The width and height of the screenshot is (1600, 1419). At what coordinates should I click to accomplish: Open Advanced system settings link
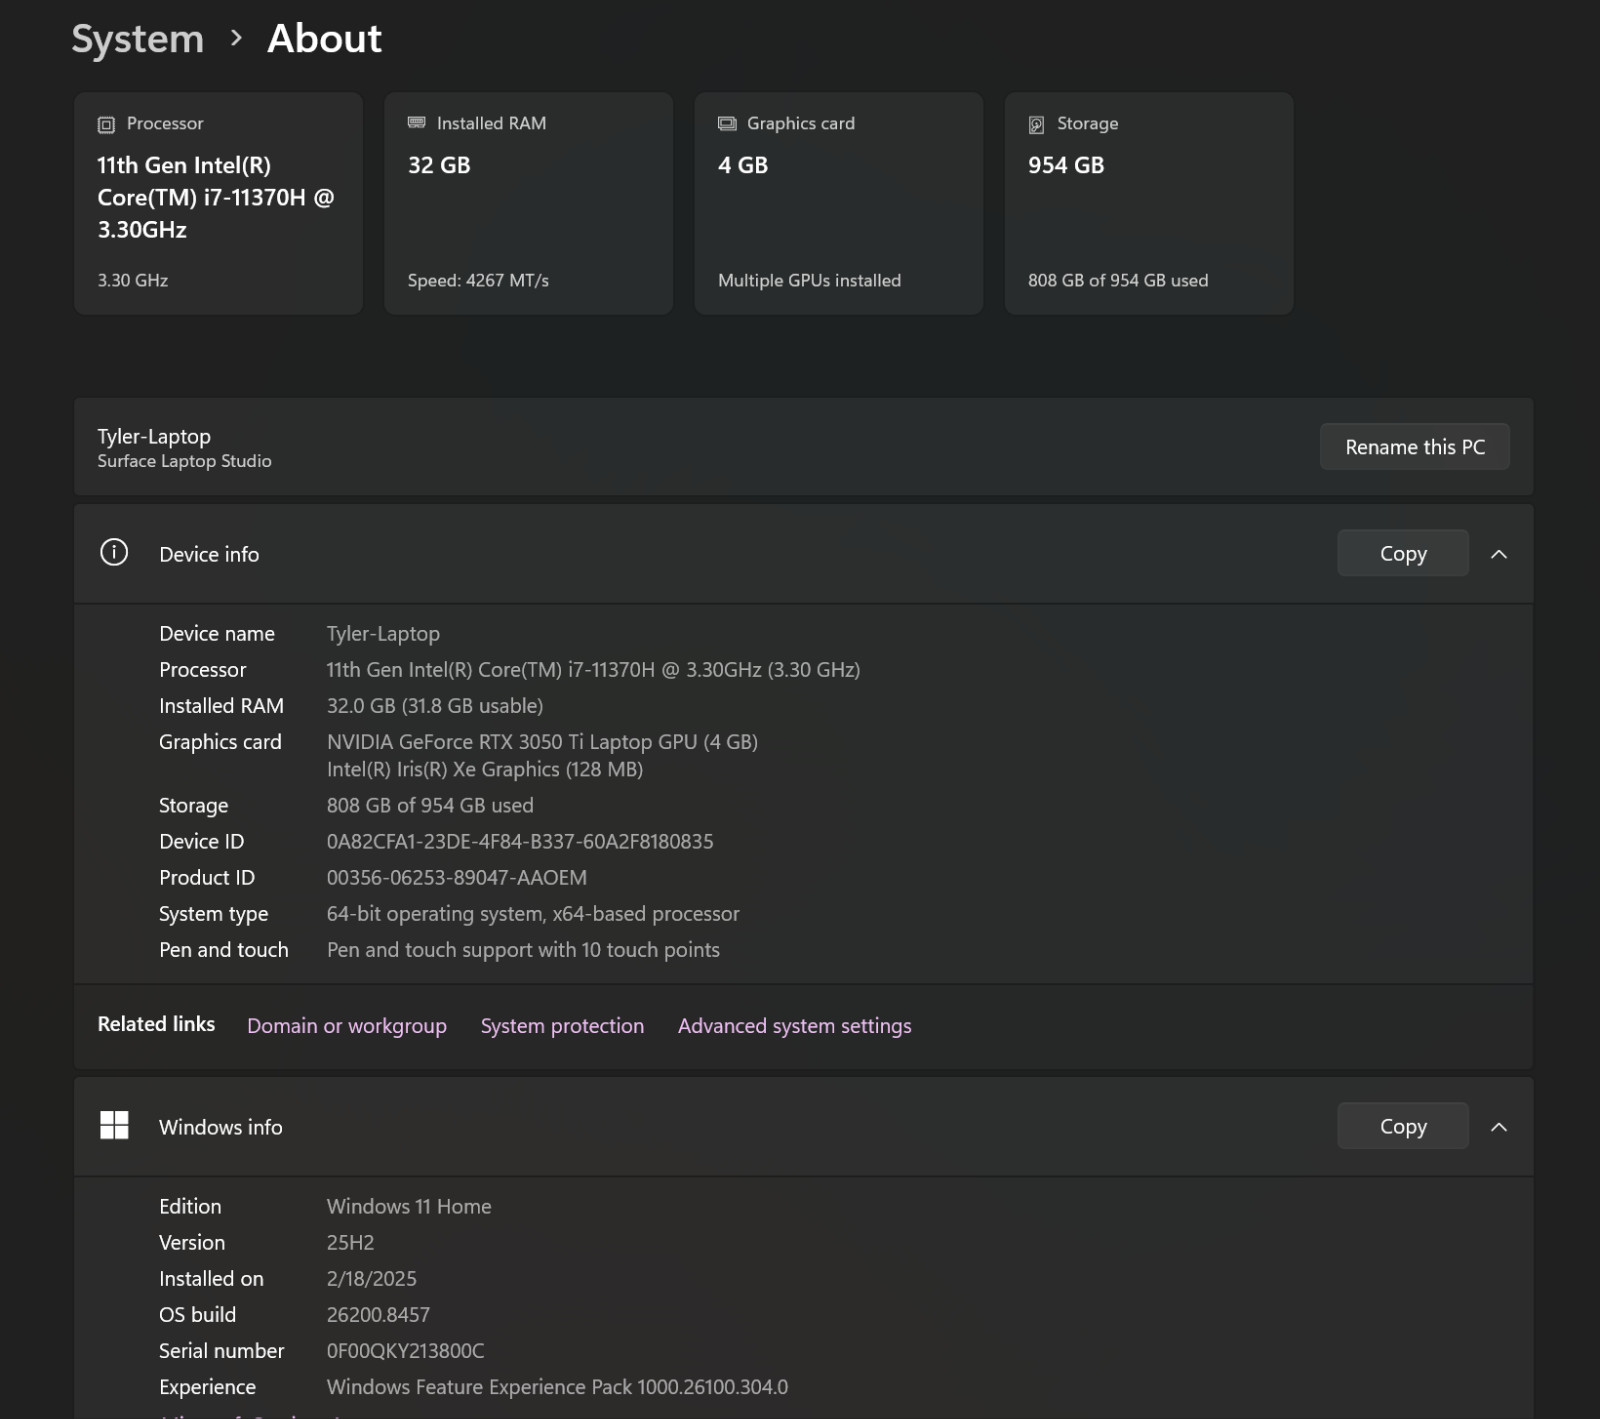pyautogui.click(x=795, y=1026)
